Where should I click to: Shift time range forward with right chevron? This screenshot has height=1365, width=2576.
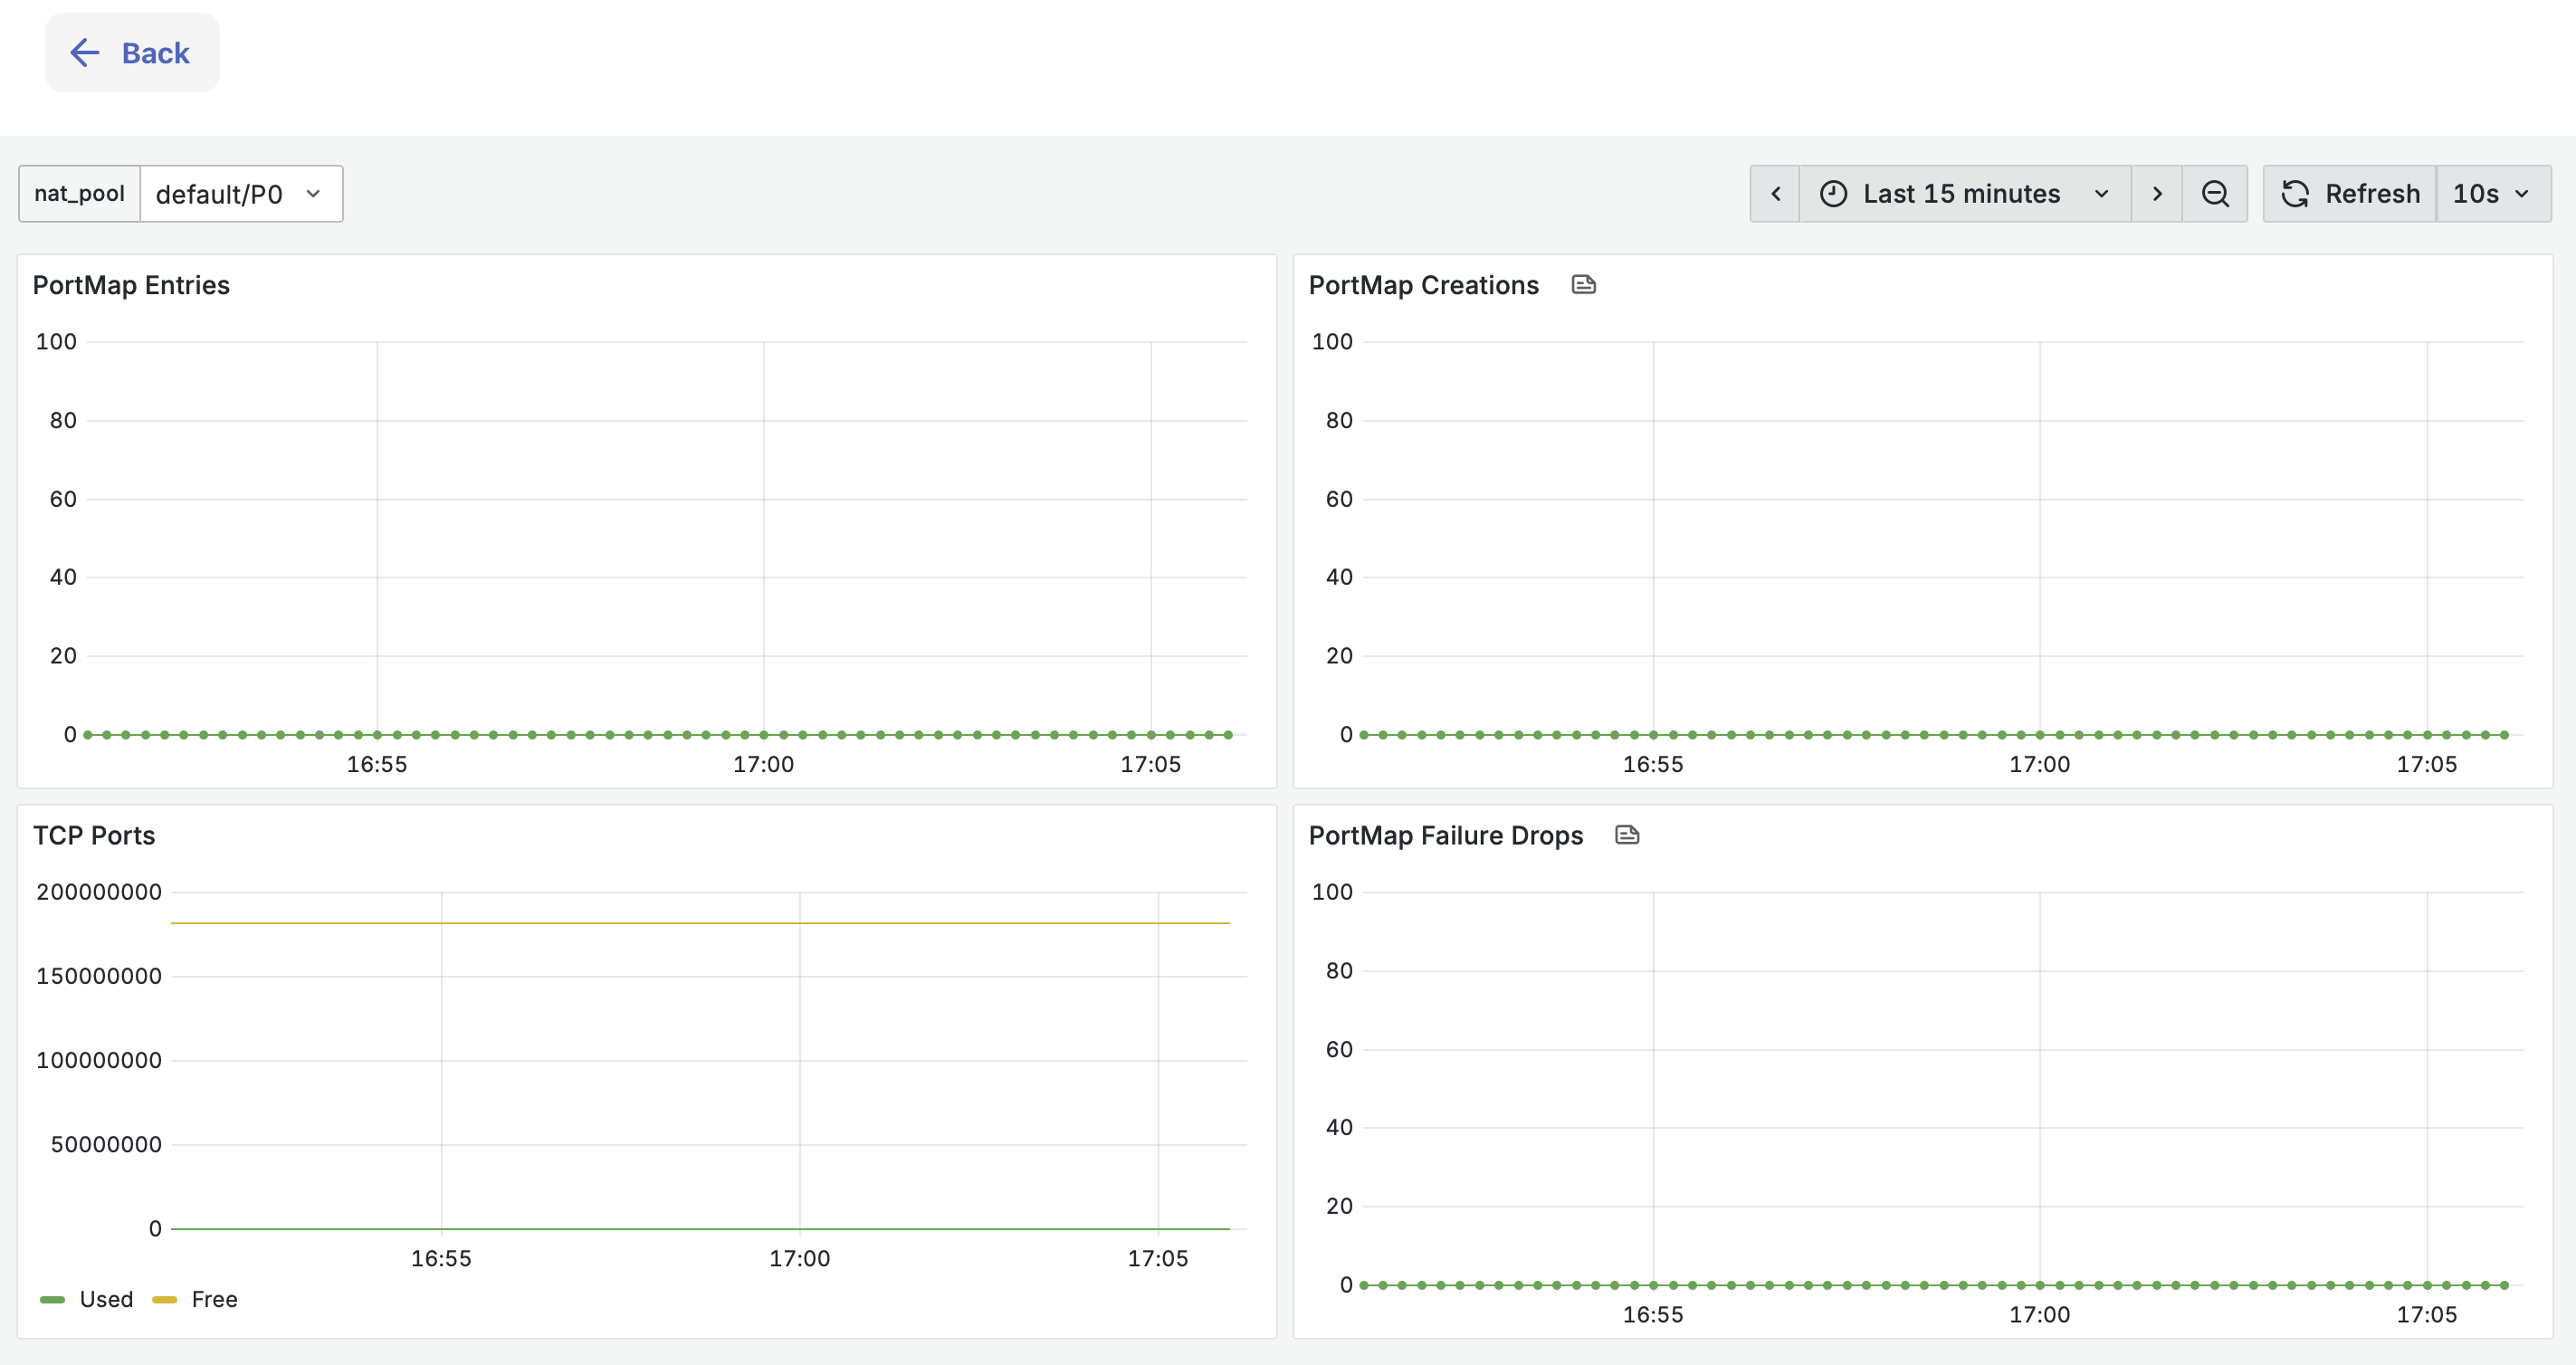click(x=2157, y=194)
